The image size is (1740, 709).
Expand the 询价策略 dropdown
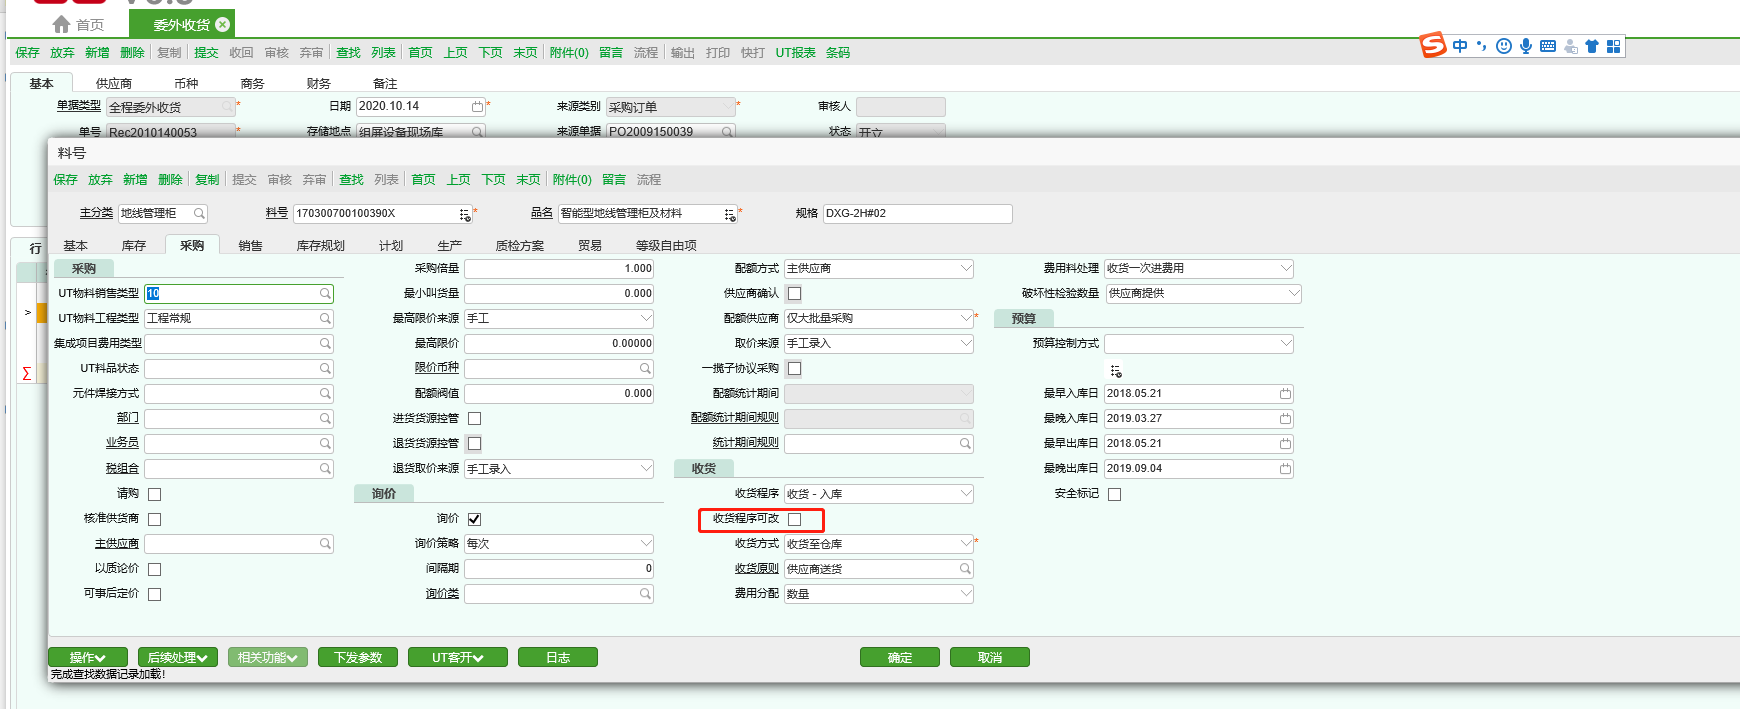point(645,544)
